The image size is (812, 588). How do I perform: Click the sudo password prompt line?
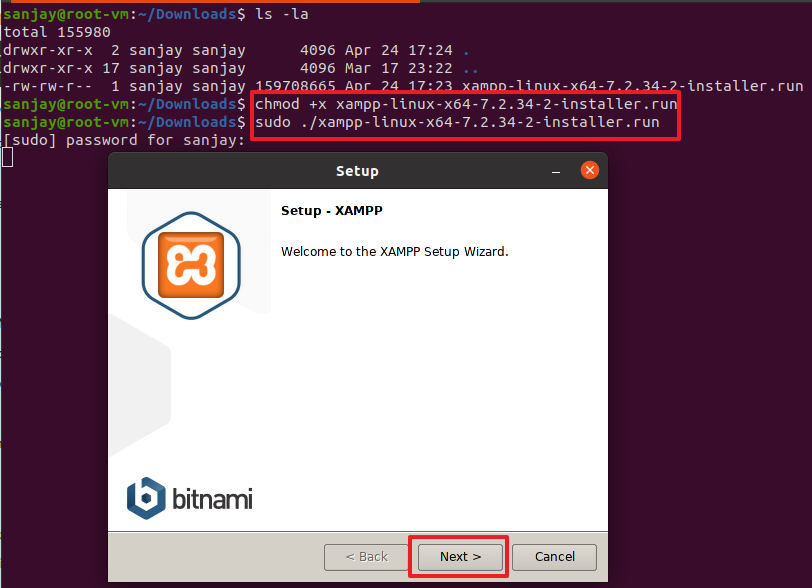123,140
